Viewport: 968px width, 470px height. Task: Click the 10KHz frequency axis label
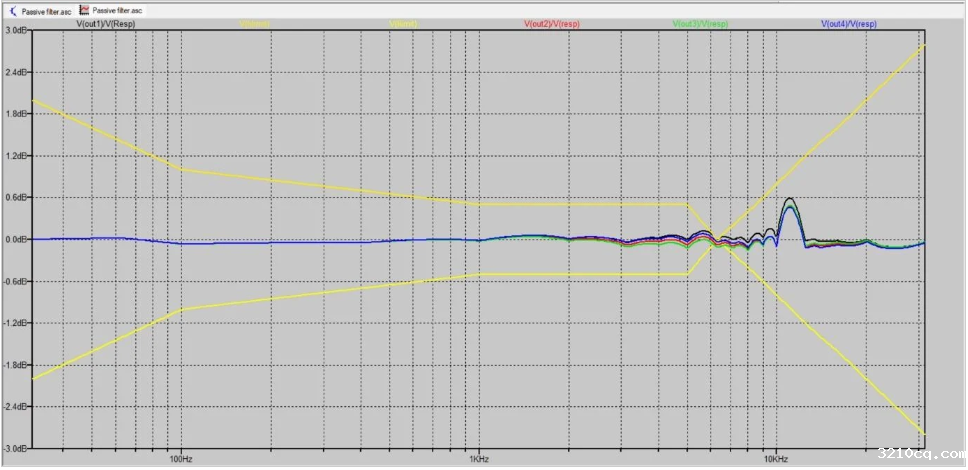(x=775, y=459)
